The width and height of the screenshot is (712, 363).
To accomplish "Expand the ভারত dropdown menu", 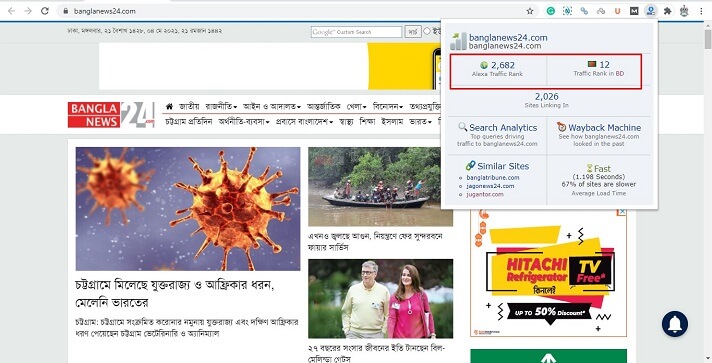I will click(420, 122).
